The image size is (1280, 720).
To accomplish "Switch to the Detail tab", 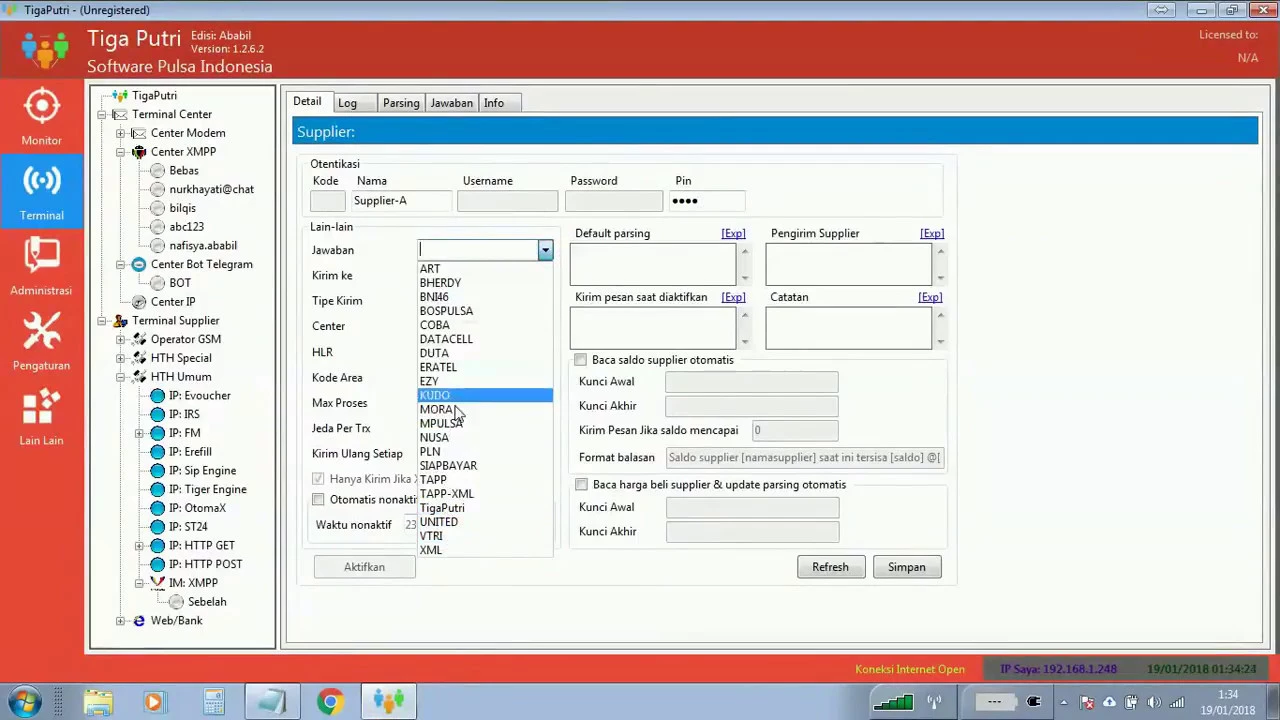I will click(x=307, y=102).
